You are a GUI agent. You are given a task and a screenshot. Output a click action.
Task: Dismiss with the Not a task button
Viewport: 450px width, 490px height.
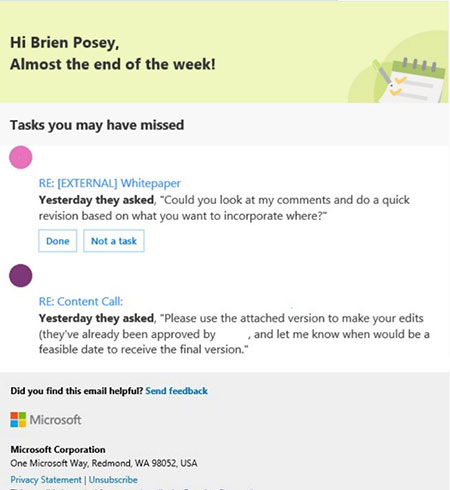click(x=114, y=241)
